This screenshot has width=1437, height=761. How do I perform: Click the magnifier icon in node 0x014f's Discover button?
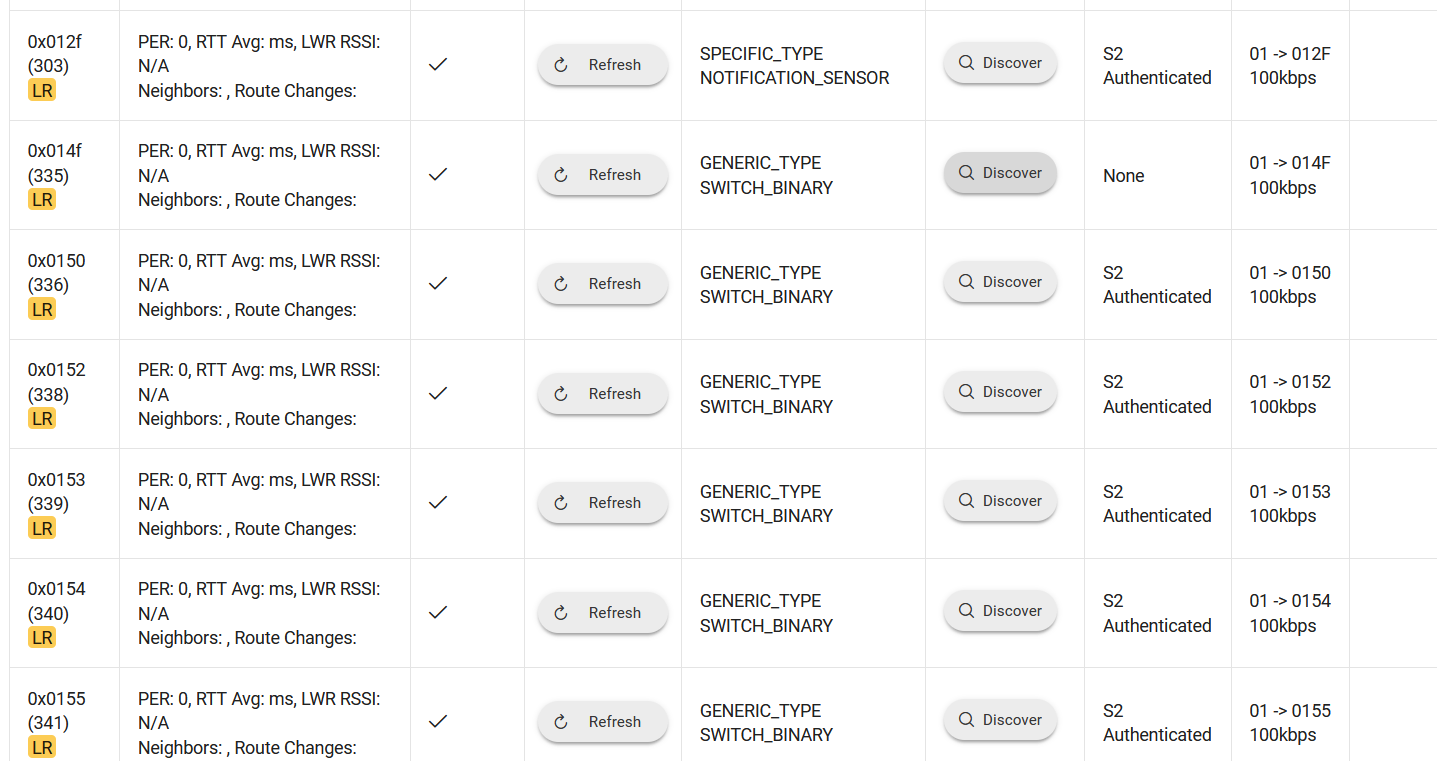tap(966, 172)
